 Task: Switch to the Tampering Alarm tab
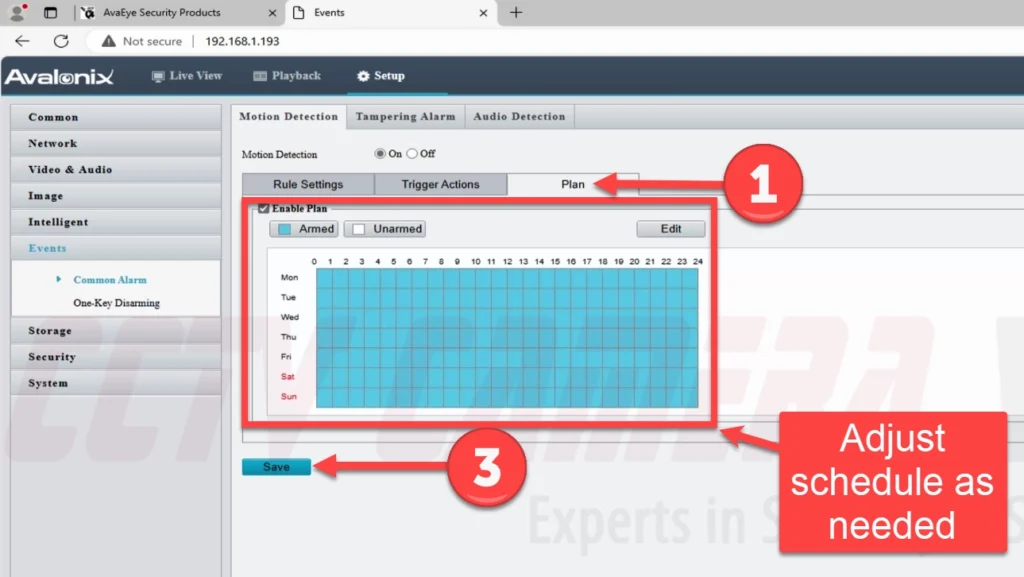[x=405, y=117]
